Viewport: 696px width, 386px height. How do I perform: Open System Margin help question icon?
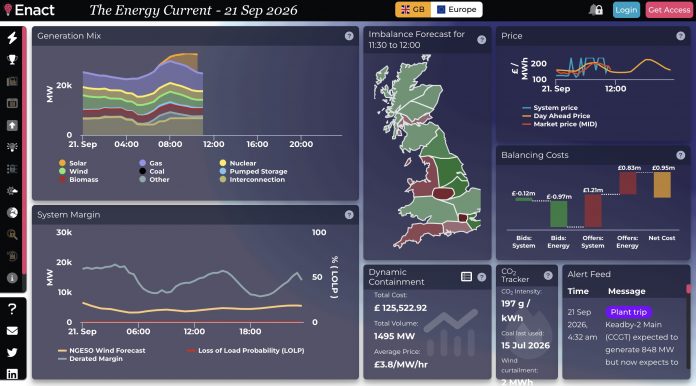tap(349, 215)
